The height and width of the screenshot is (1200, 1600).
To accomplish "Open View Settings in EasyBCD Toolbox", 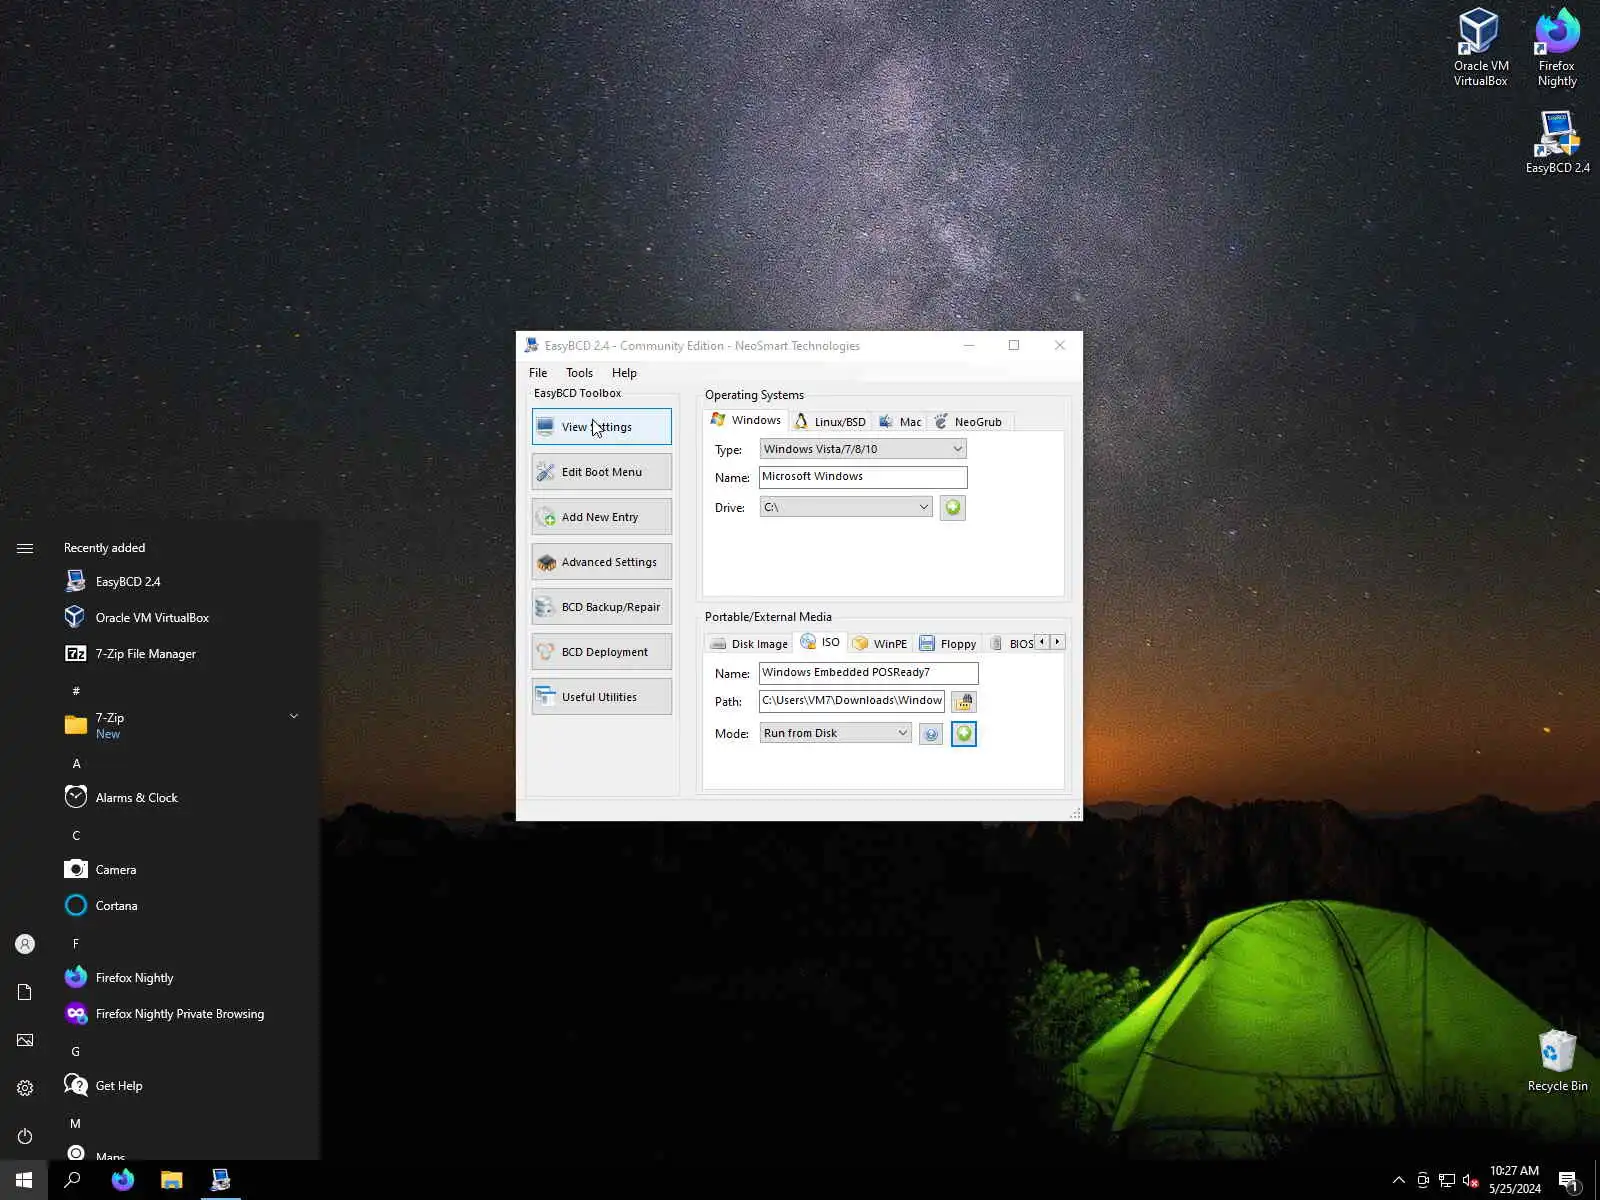I will (x=601, y=427).
